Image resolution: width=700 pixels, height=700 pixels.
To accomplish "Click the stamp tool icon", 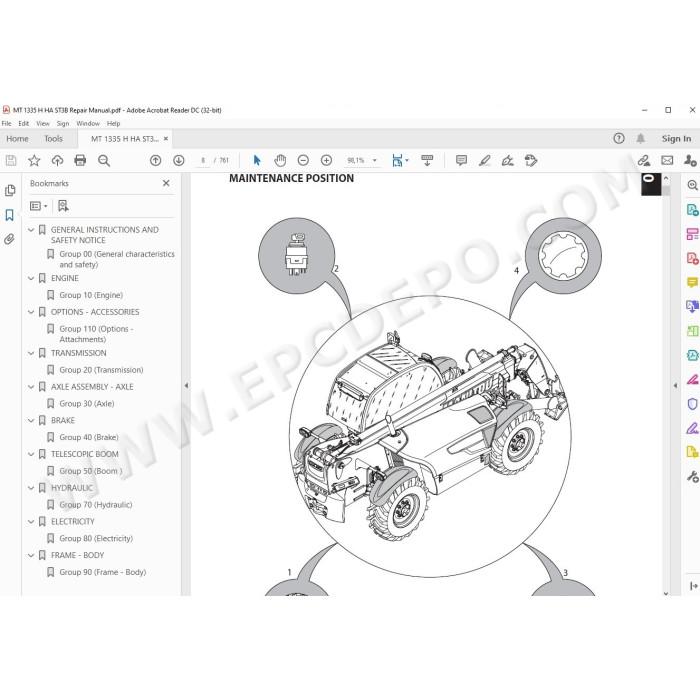I will 531,160.
